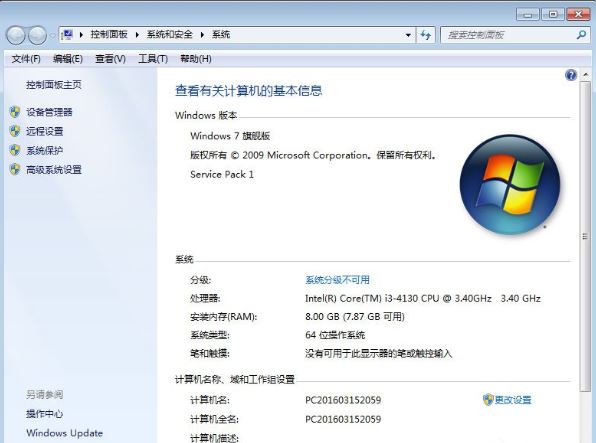The image size is (596, 443).
Task: Click shield icon beside 高级系统设置
Action: pyautogui.click(x=15, y=169)
